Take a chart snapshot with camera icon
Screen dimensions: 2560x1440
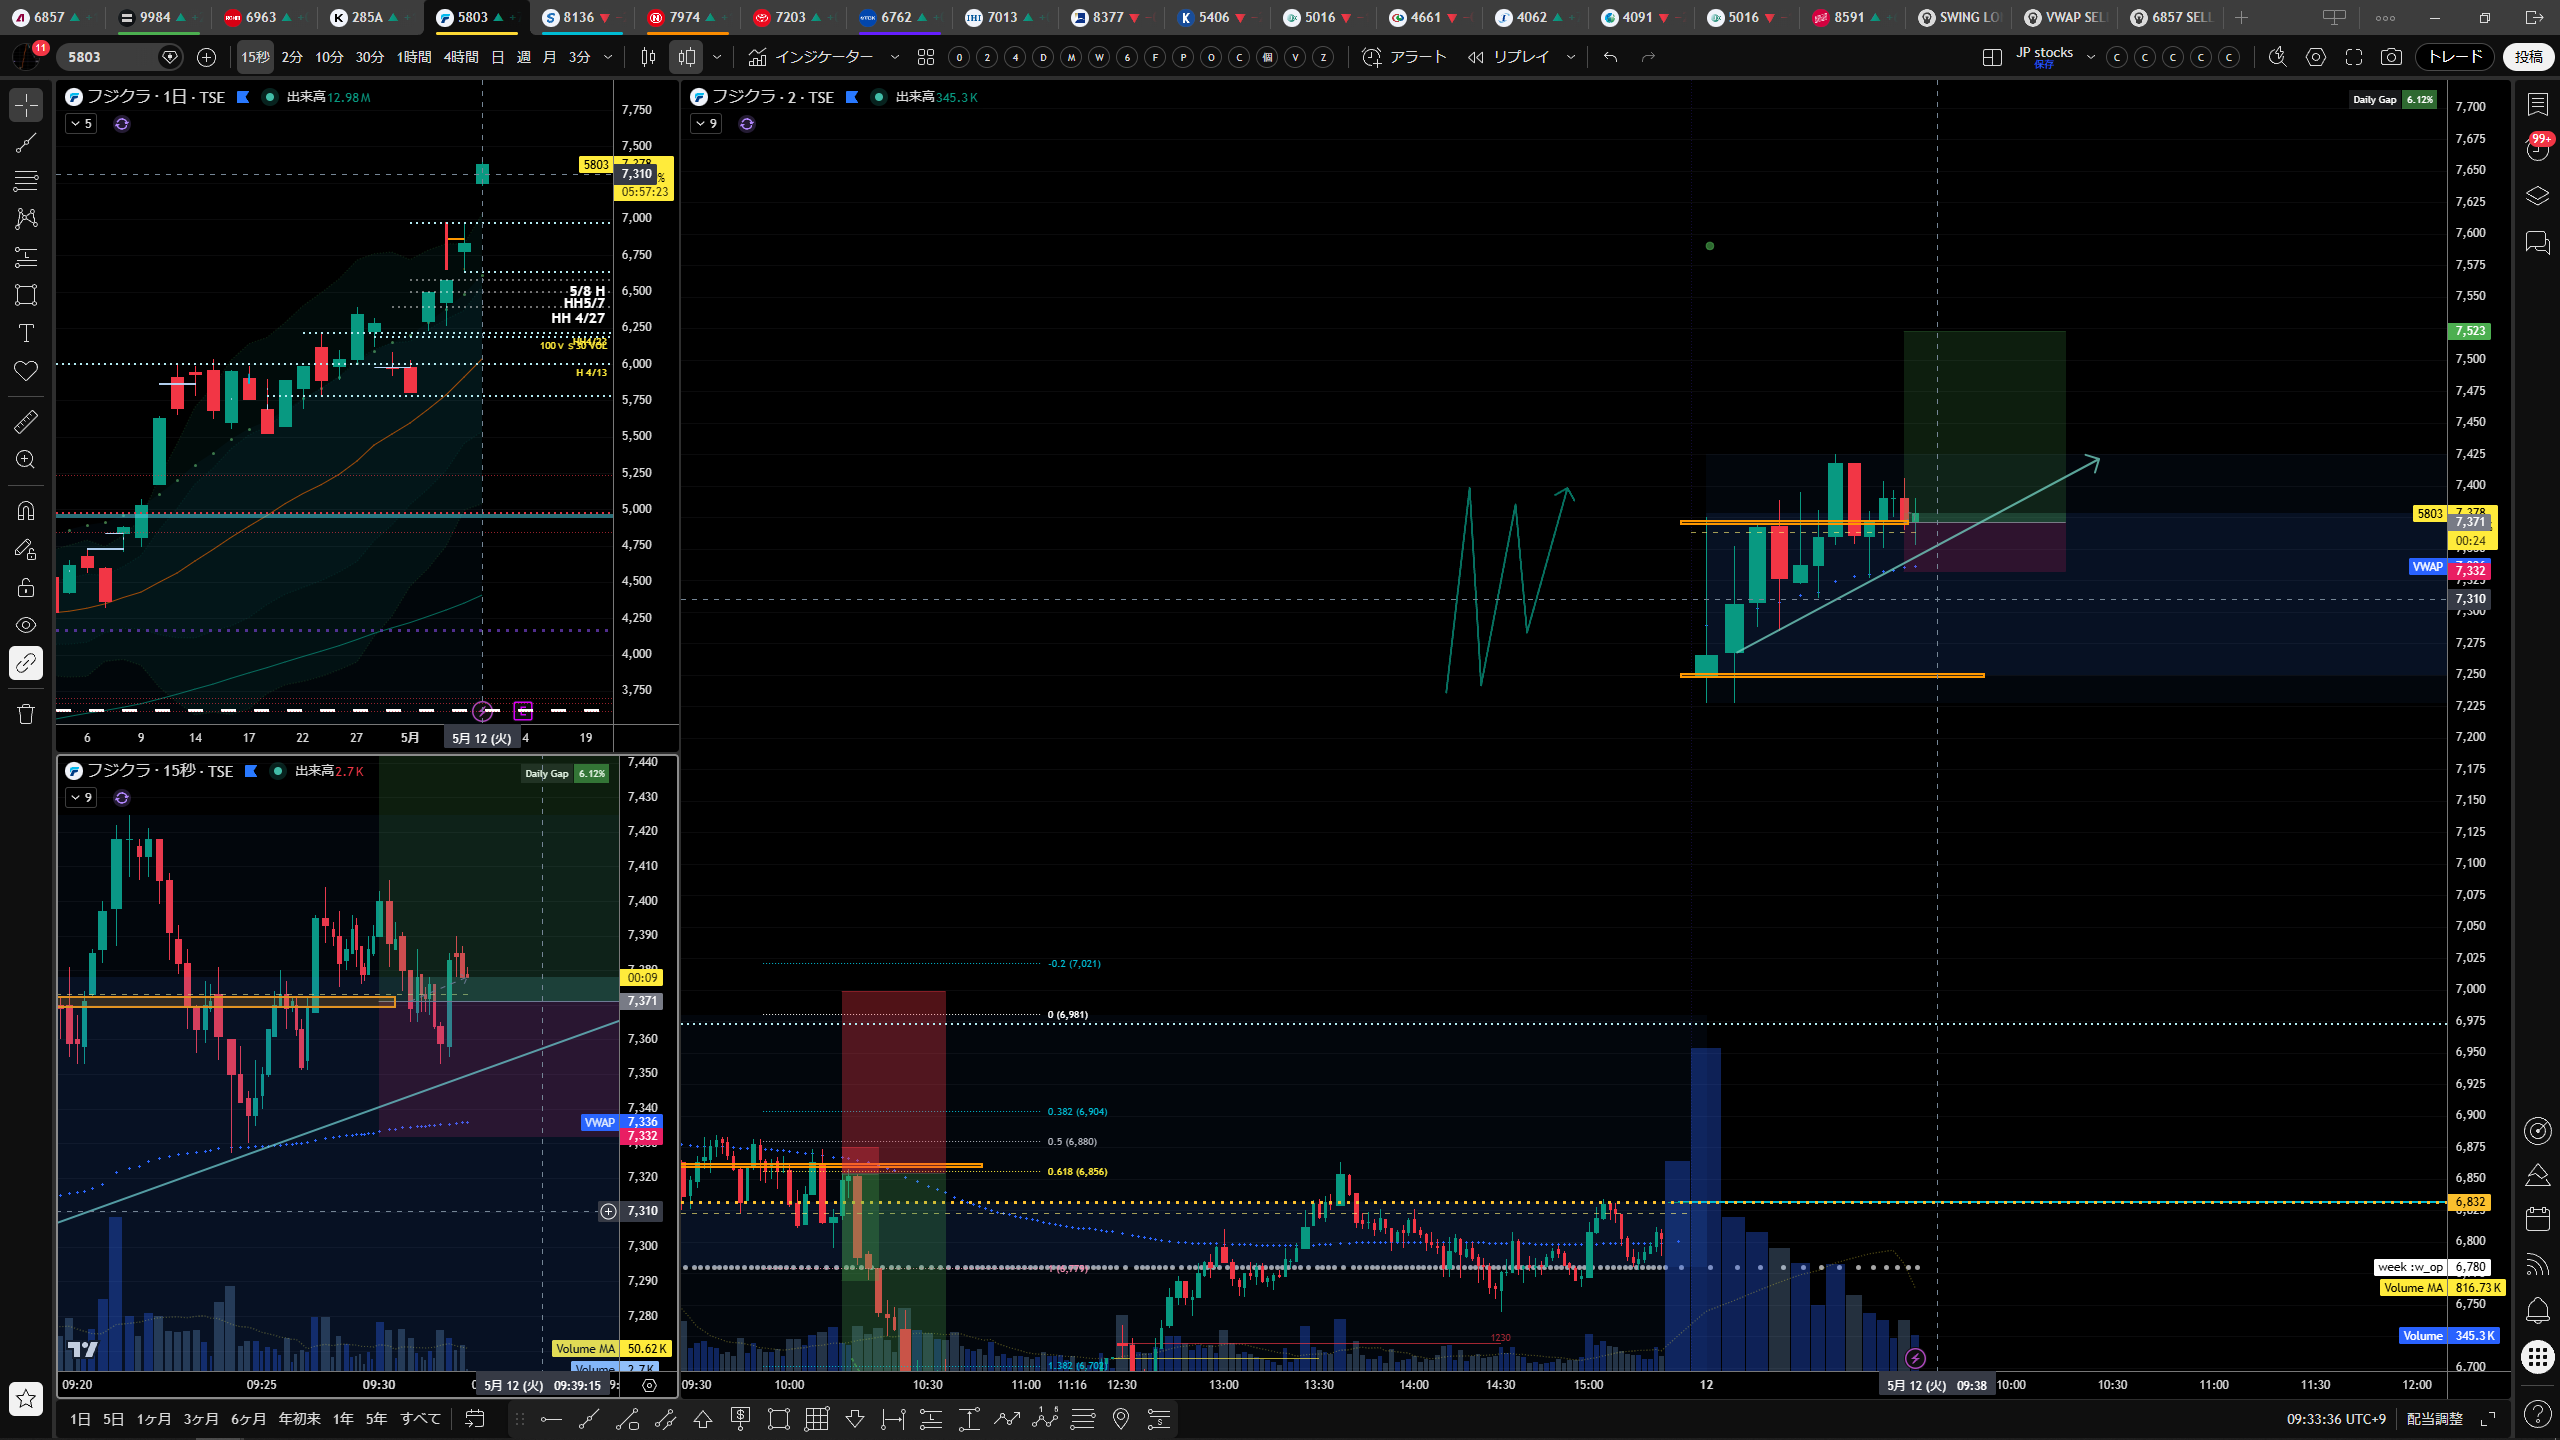[x=2391, y=57]
